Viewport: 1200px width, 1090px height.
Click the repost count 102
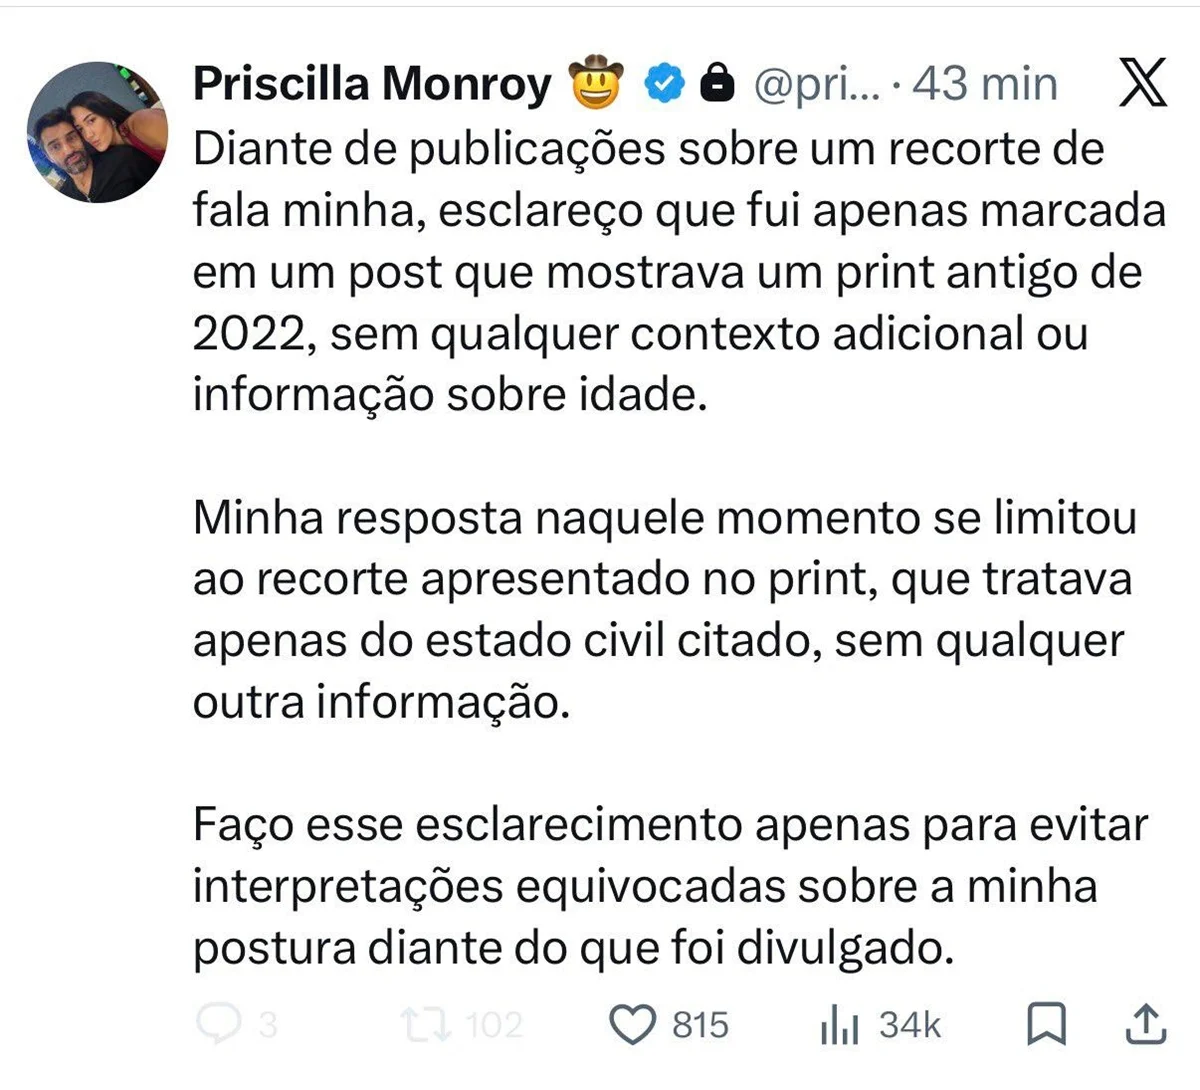tap(494, 1025)
